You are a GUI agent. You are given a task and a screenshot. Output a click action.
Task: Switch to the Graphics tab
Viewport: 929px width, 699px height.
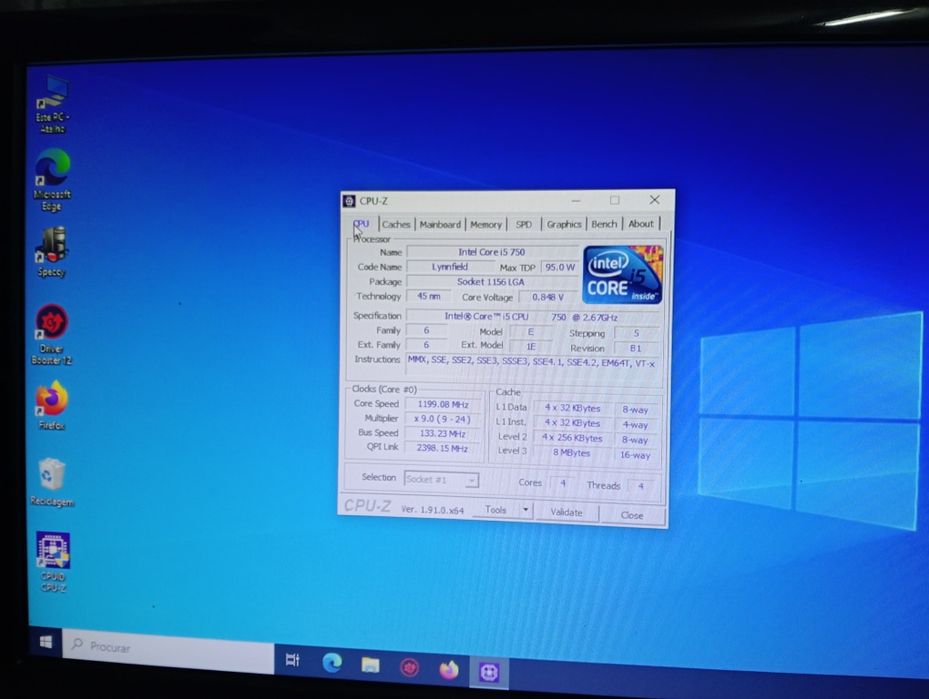[x=564, y=224]
